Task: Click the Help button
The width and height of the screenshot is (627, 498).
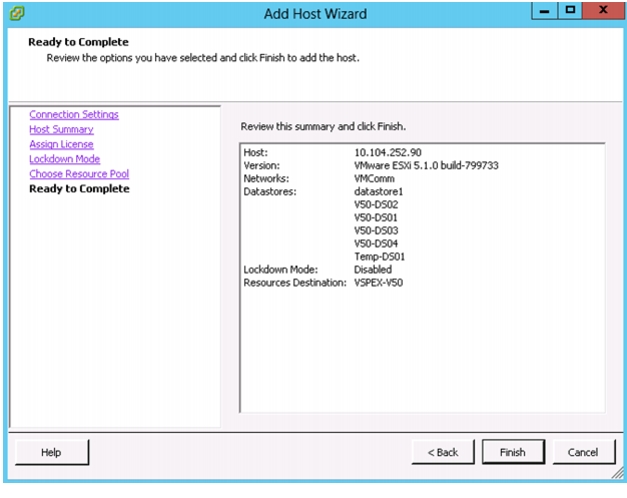Action: click(52, 452)
